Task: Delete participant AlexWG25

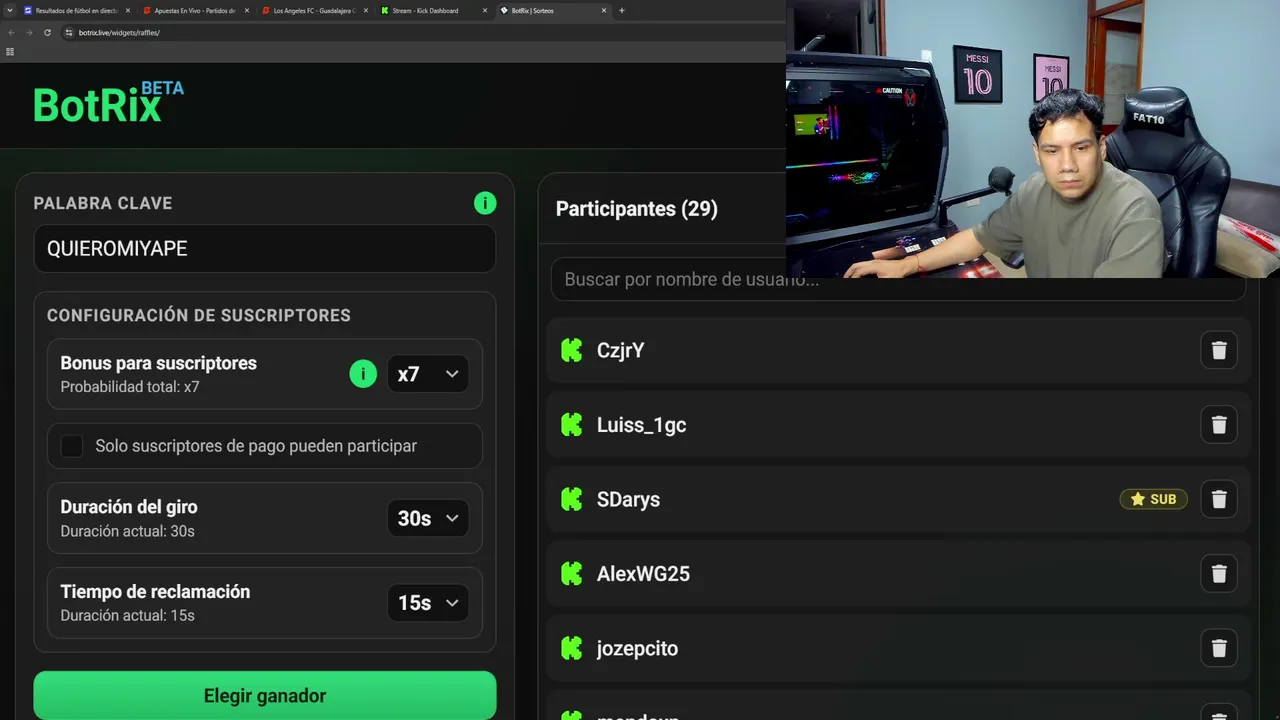Action: [1219, 574]
